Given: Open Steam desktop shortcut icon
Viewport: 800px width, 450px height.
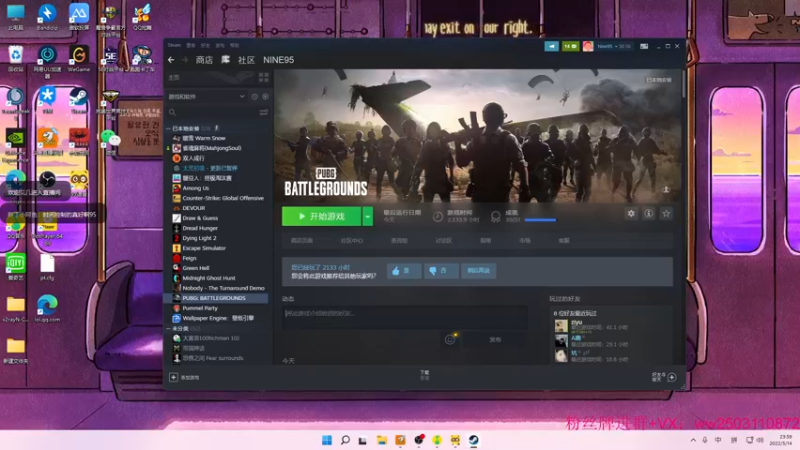Looking at the screenshot, I should 79,100.
